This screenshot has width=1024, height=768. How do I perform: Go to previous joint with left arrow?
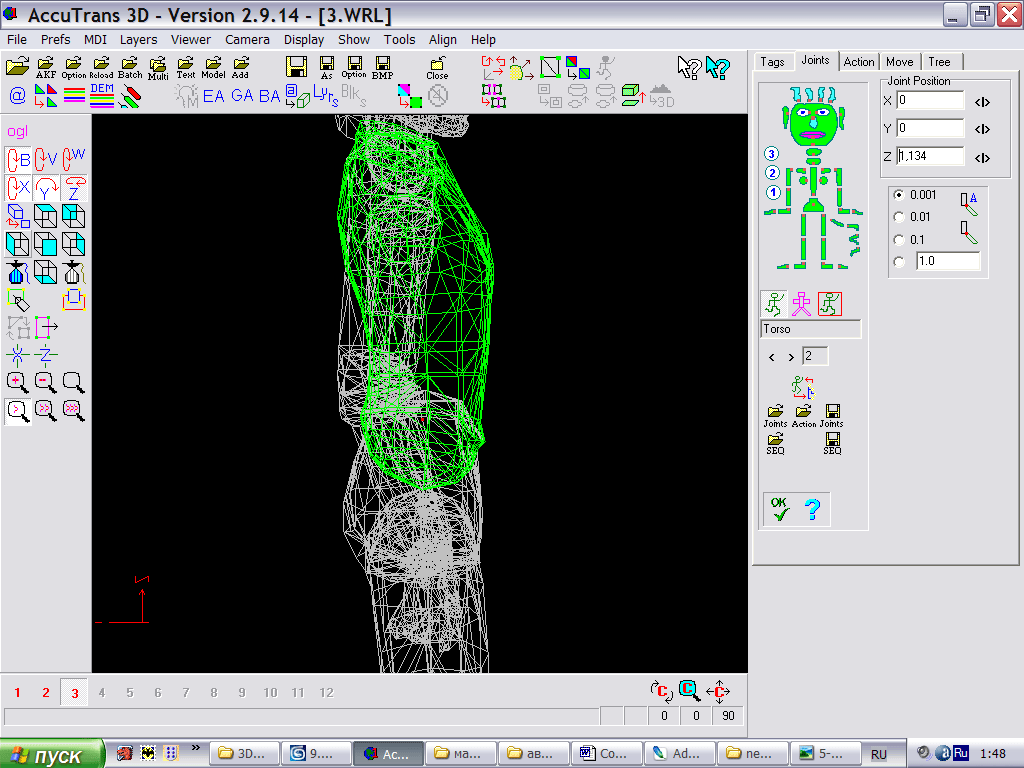point(772,357)
